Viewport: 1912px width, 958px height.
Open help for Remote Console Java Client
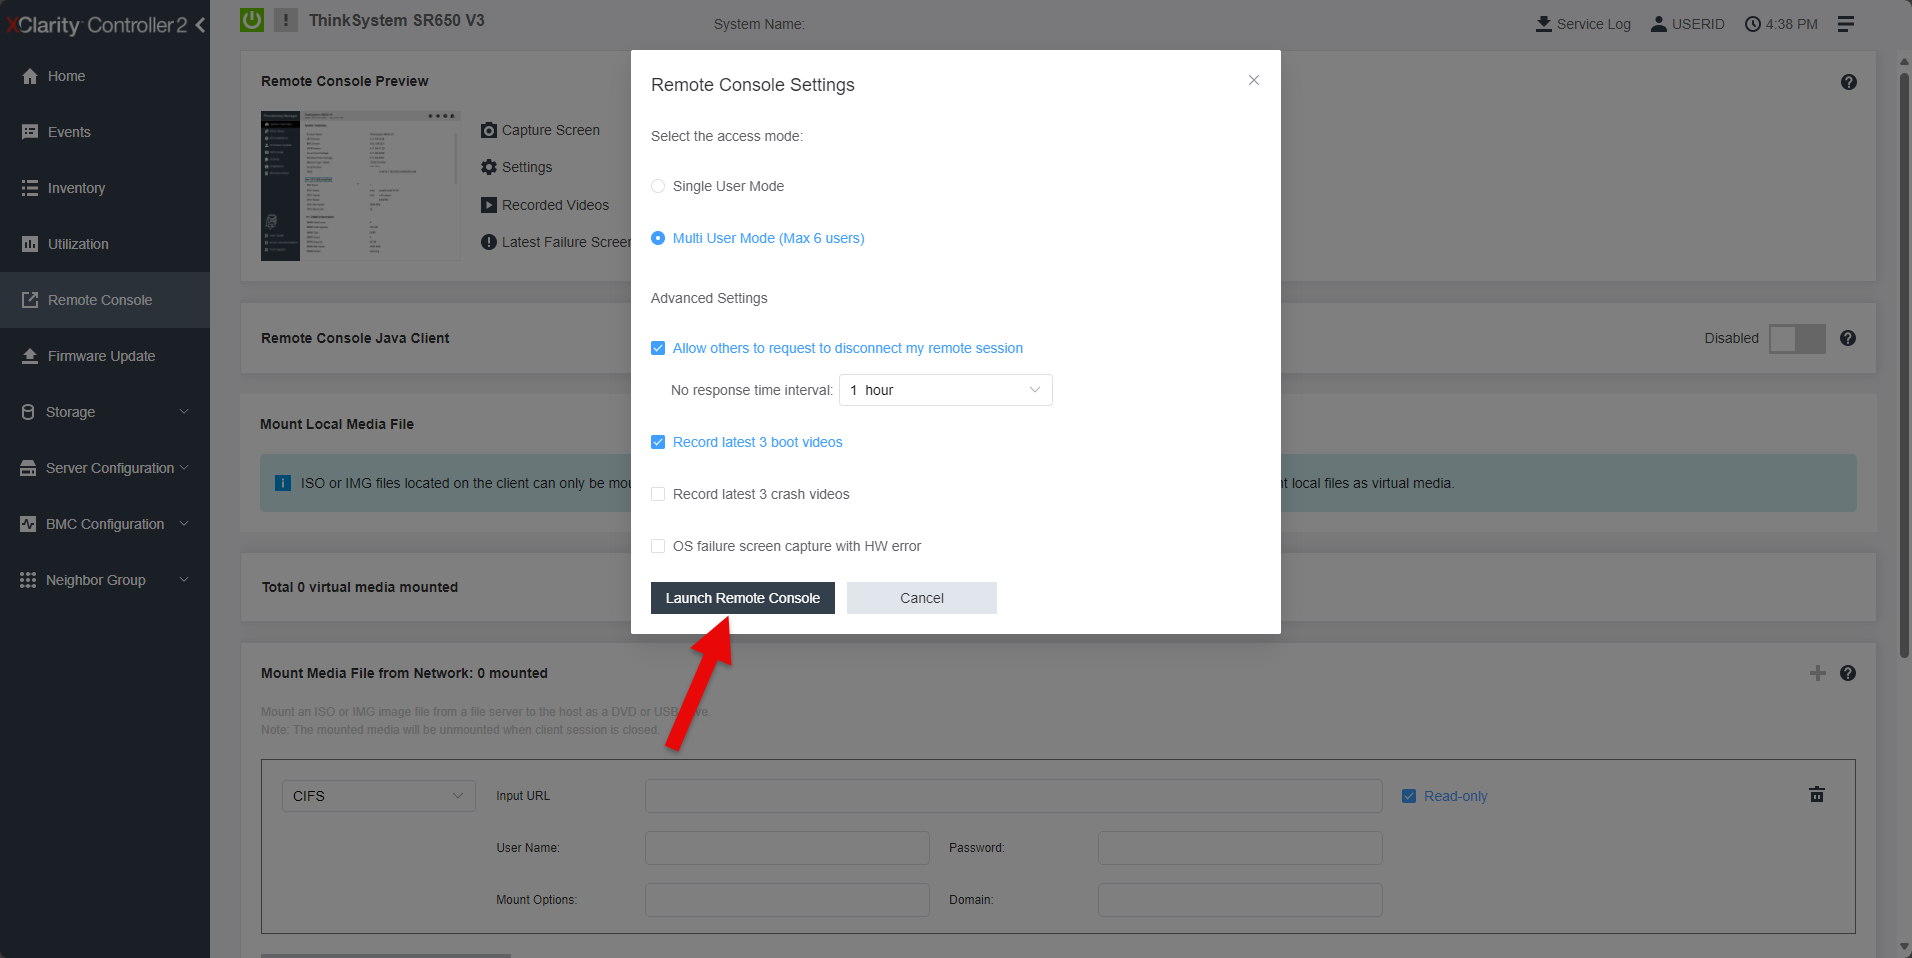1848,338
